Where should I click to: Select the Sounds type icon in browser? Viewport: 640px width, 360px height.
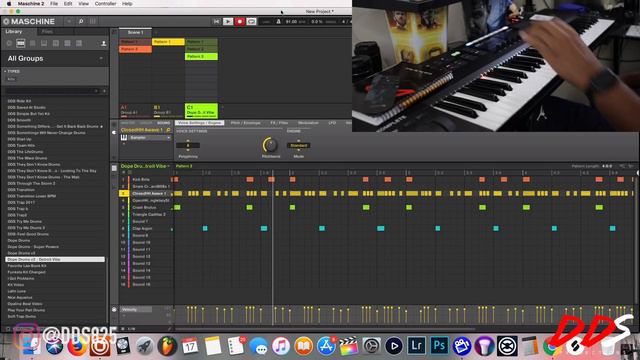[x=32, y=43]
